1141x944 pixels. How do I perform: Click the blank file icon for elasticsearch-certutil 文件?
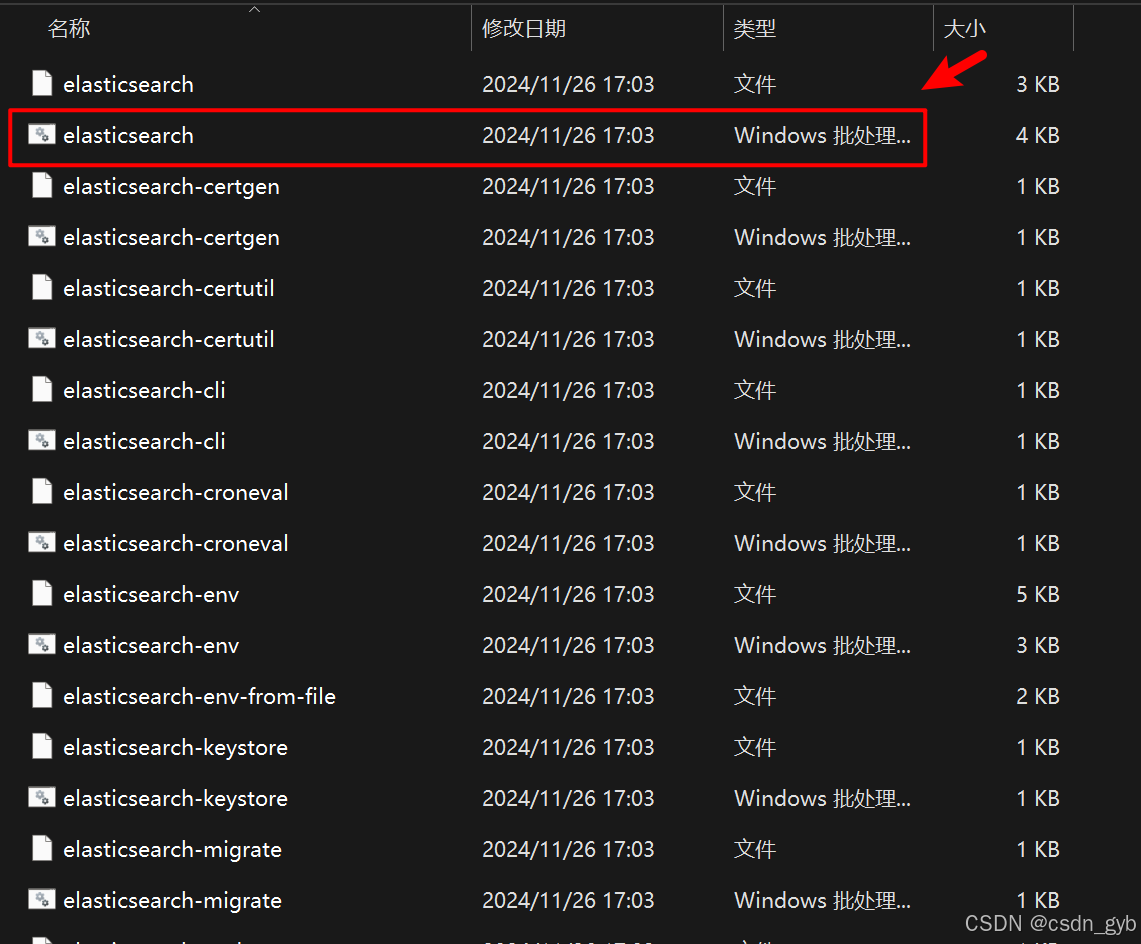tap(42, 287)
